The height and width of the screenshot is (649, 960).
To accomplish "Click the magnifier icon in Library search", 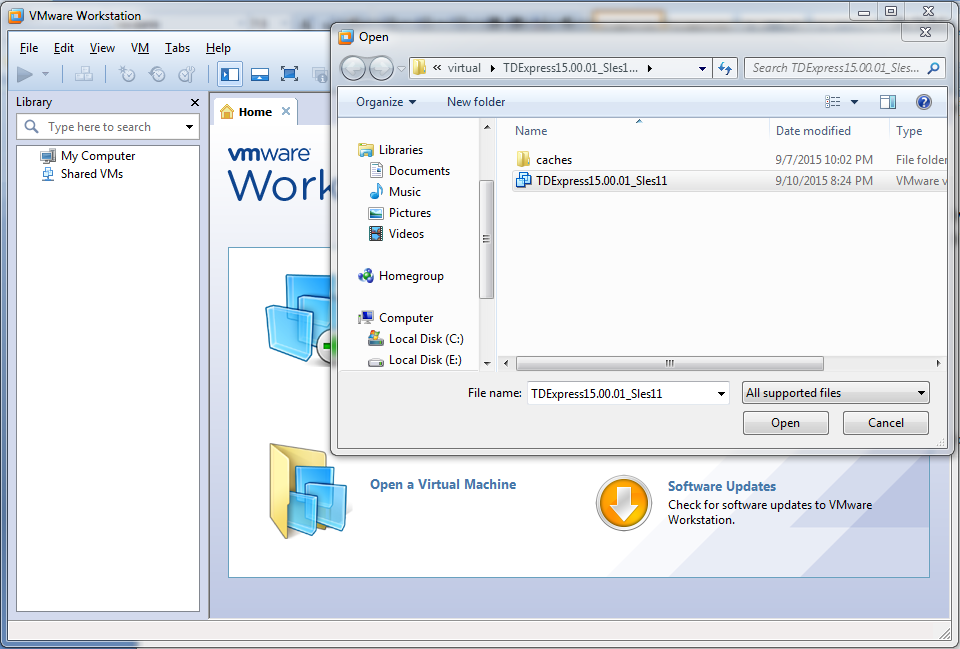I will (31, 127).
